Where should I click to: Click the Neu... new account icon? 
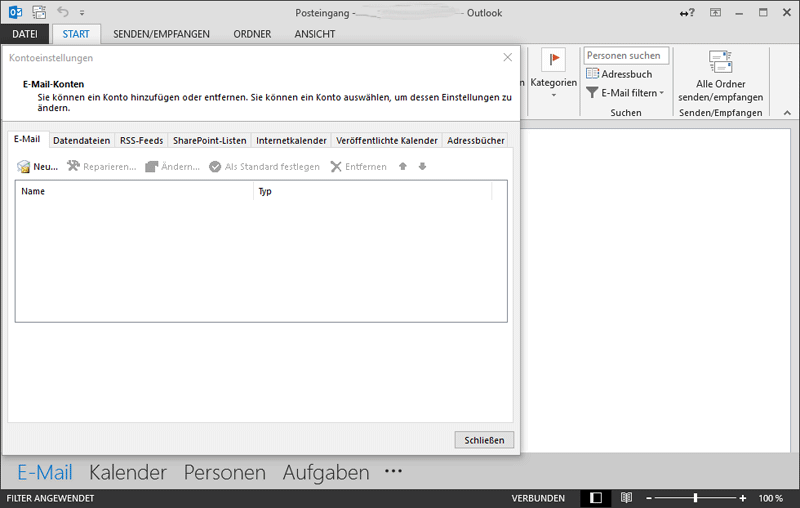[x=24, y=167]
